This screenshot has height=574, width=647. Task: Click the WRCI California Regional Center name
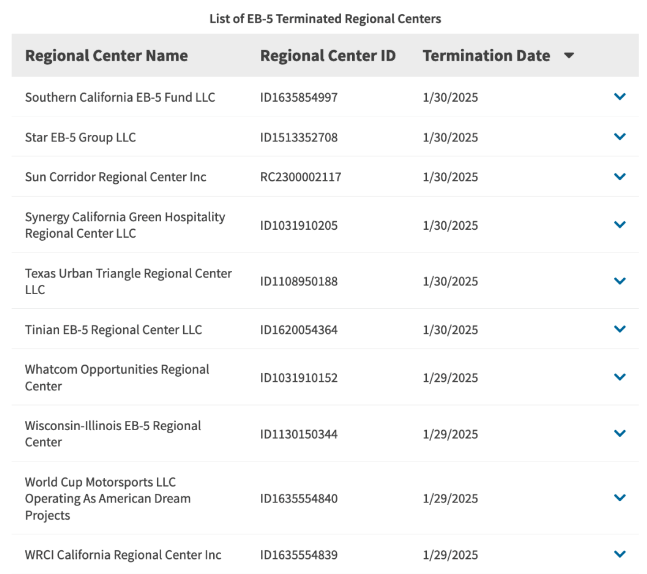[123, 555]
